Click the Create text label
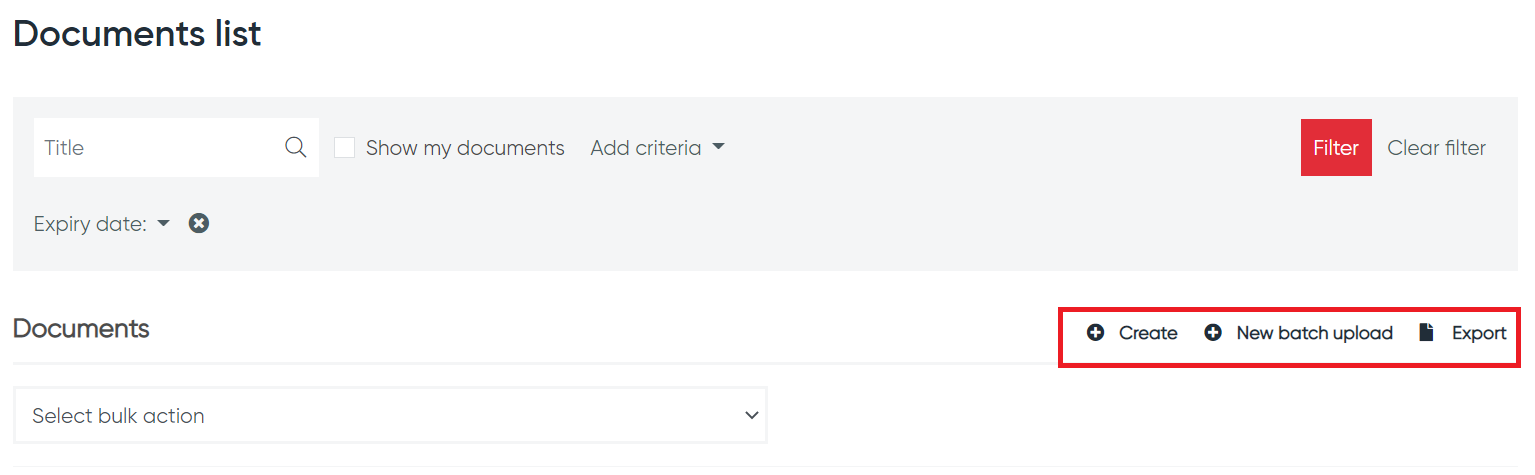This screenshot has height=475, width=1535. pyautogui.click(x=1148, y=333)
